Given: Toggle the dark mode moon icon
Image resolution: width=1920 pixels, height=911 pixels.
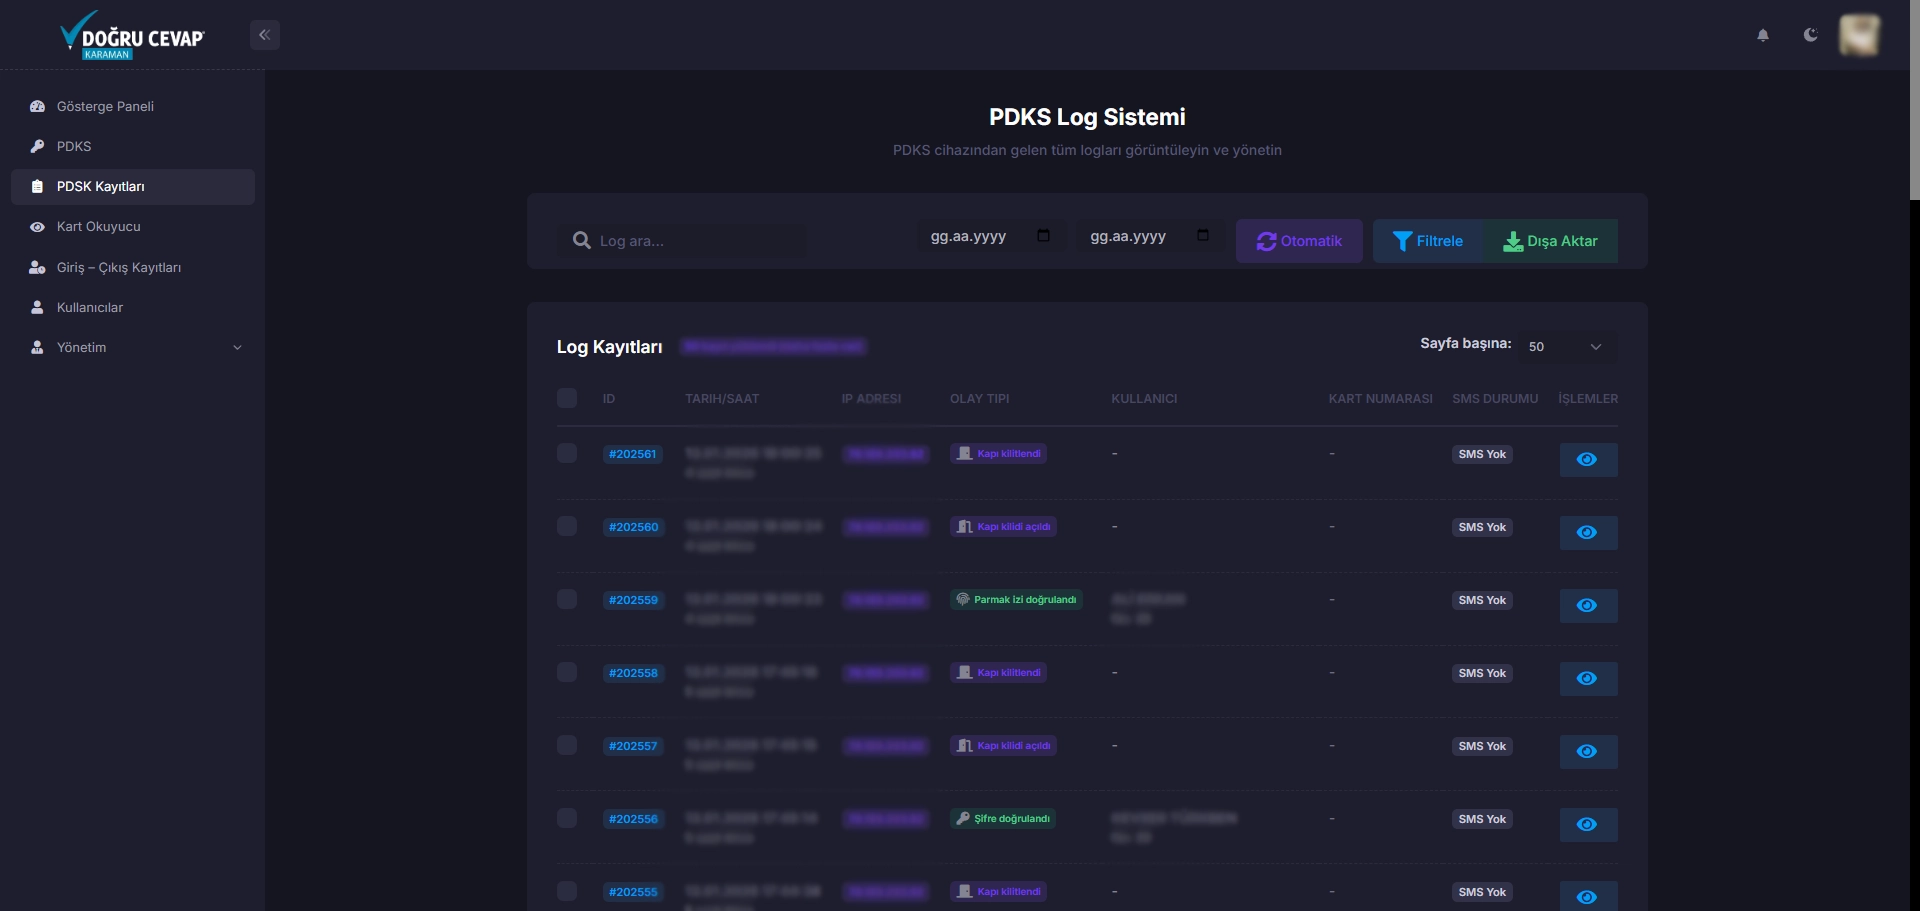Looking at the screenshot, I should tap(1810, 35).
